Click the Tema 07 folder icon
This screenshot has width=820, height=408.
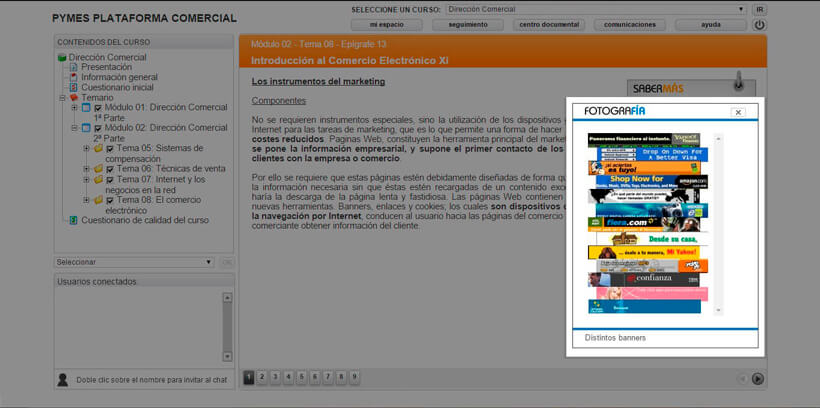98,179
